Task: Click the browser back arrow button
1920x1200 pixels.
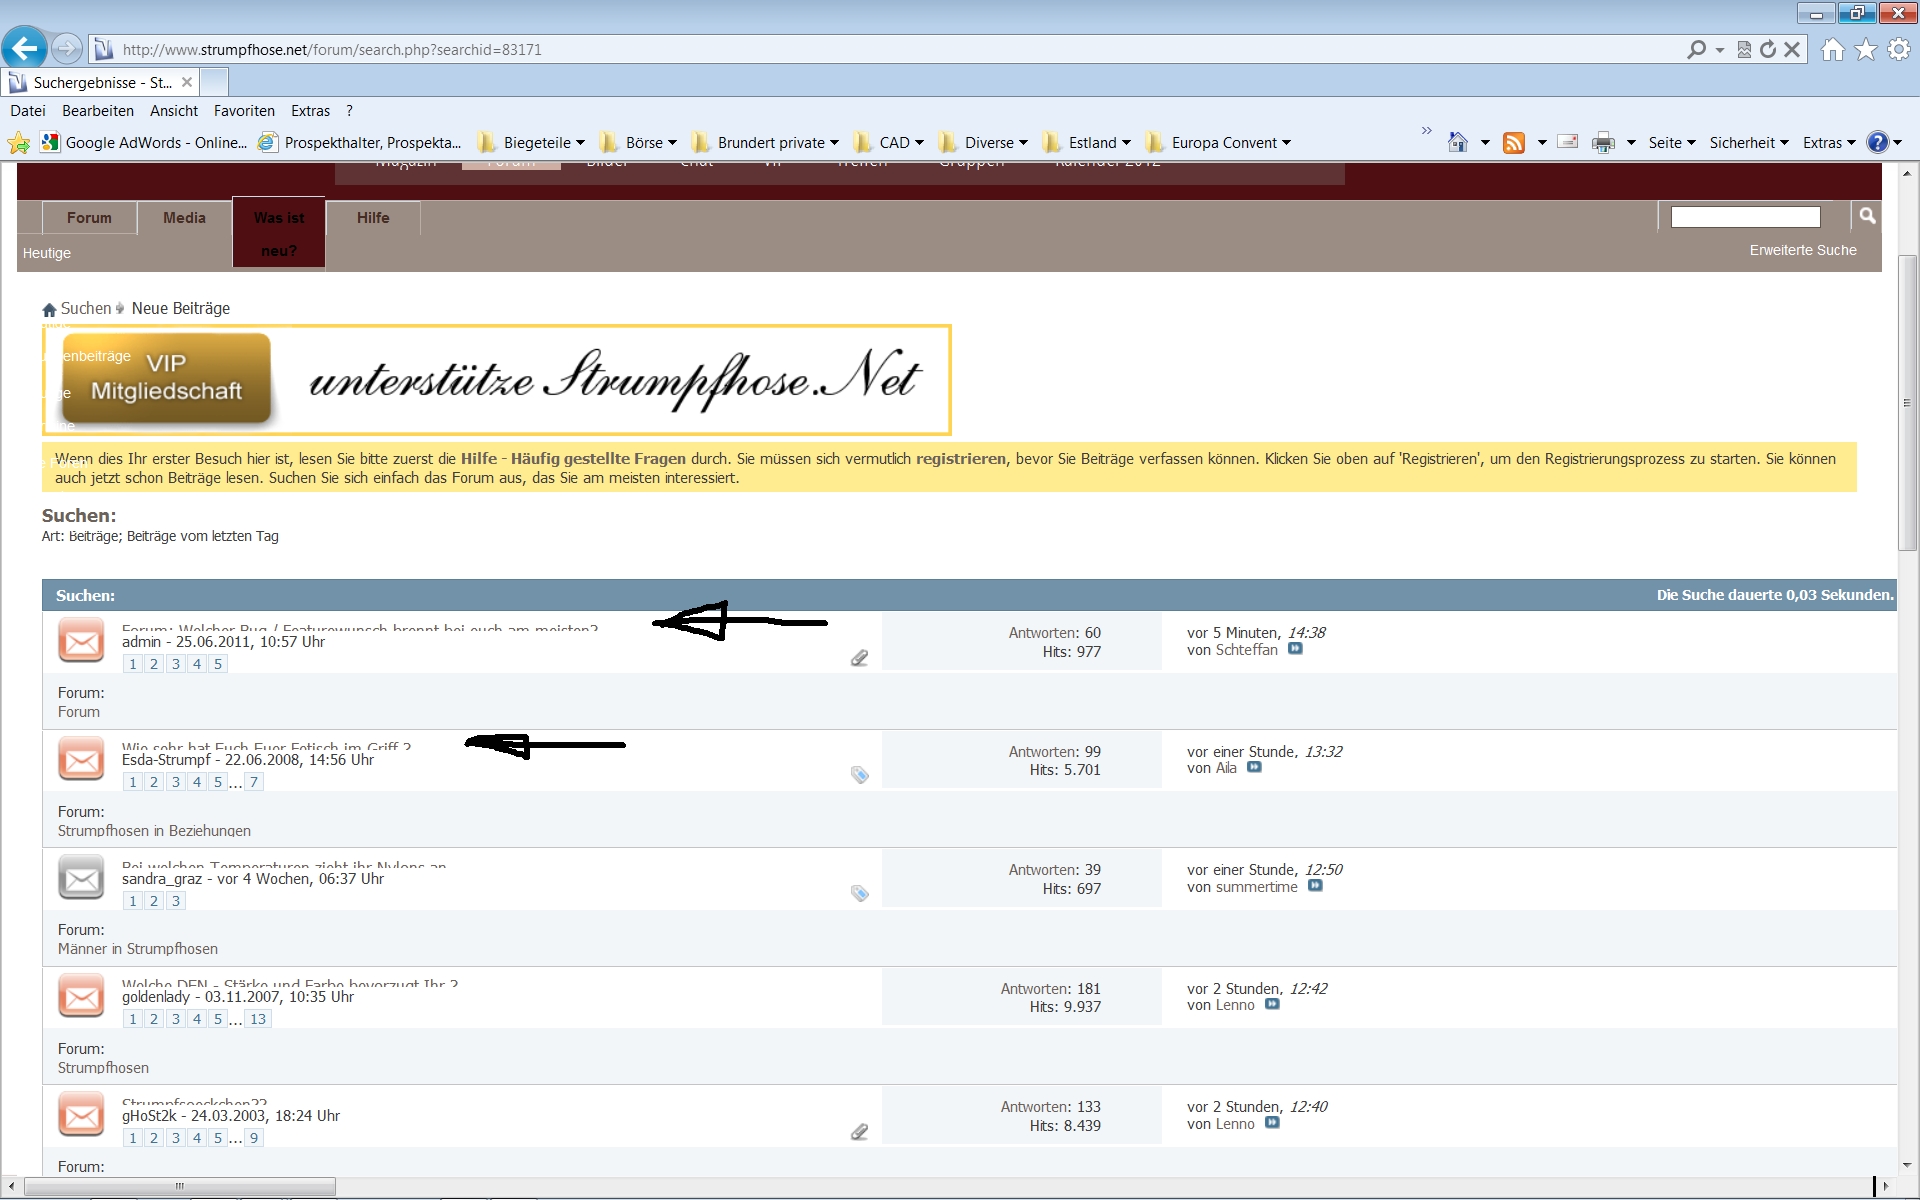Action: [x=24, y=48]
